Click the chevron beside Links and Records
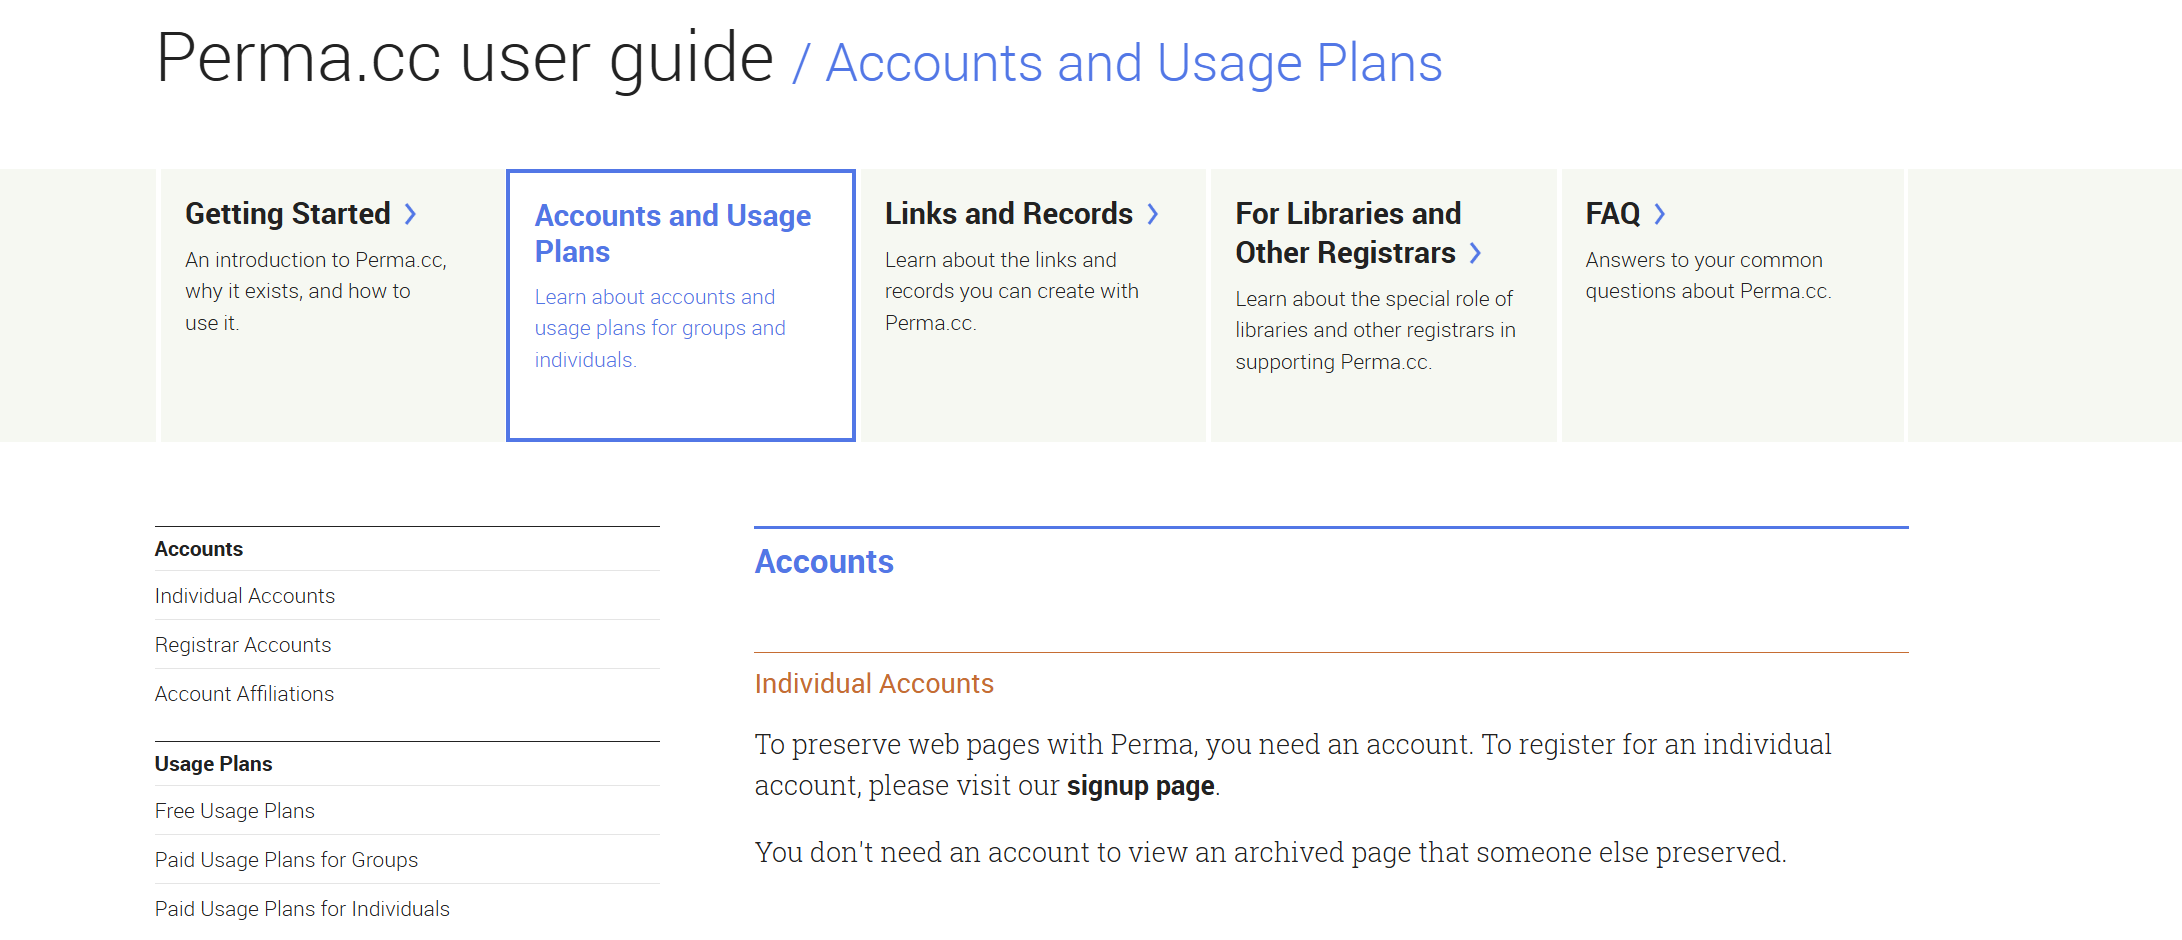The width and height of the screenshot is (2182, 940). pyautogui.click(x=1152, y=214)
